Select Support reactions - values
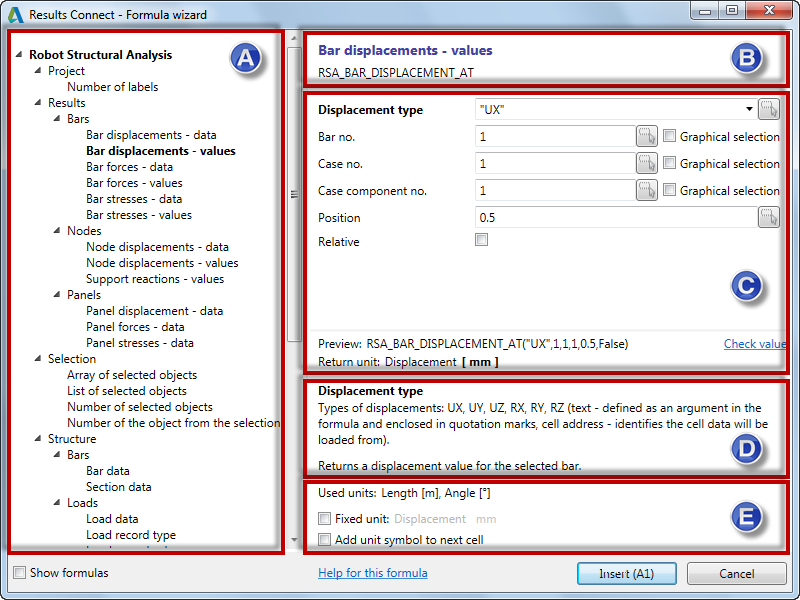 pyautogui.click(x=155, y=279)
